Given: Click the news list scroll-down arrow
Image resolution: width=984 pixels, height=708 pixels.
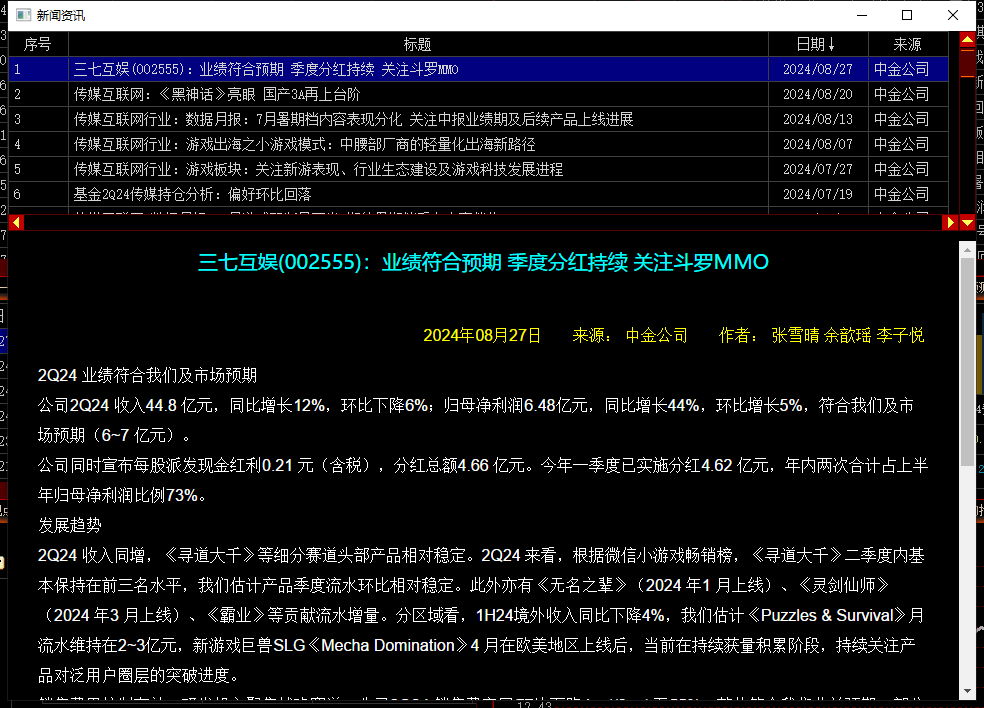Looking at the screenshot, I should (x=967, y=223).
